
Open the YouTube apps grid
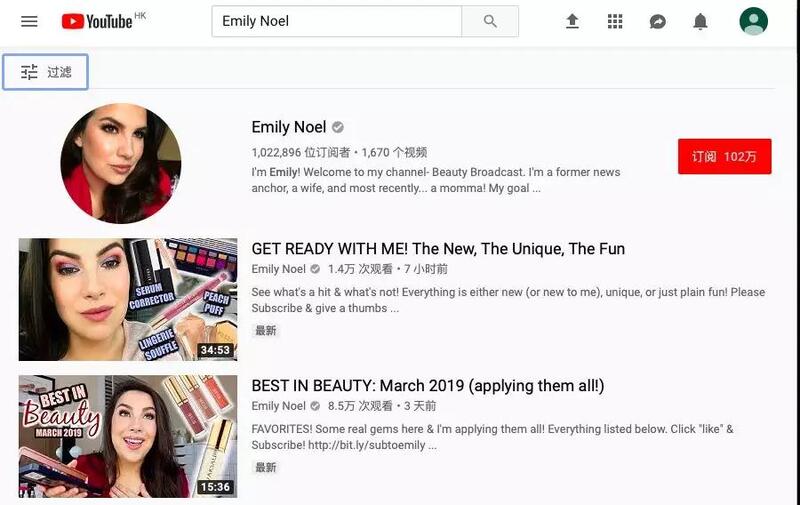(615, 21)
